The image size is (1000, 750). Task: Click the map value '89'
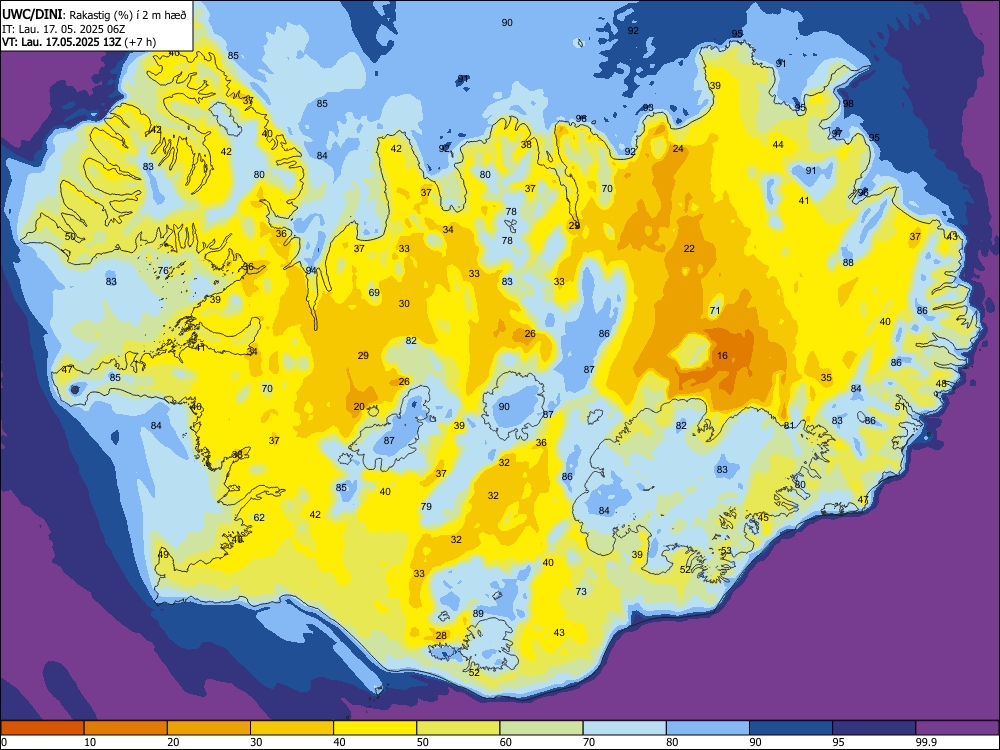point(478,614)
